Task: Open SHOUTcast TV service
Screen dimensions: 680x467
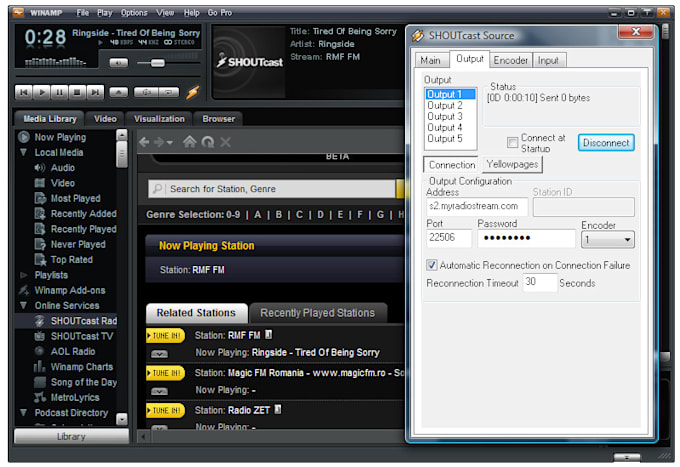Action: coord(82,336)
